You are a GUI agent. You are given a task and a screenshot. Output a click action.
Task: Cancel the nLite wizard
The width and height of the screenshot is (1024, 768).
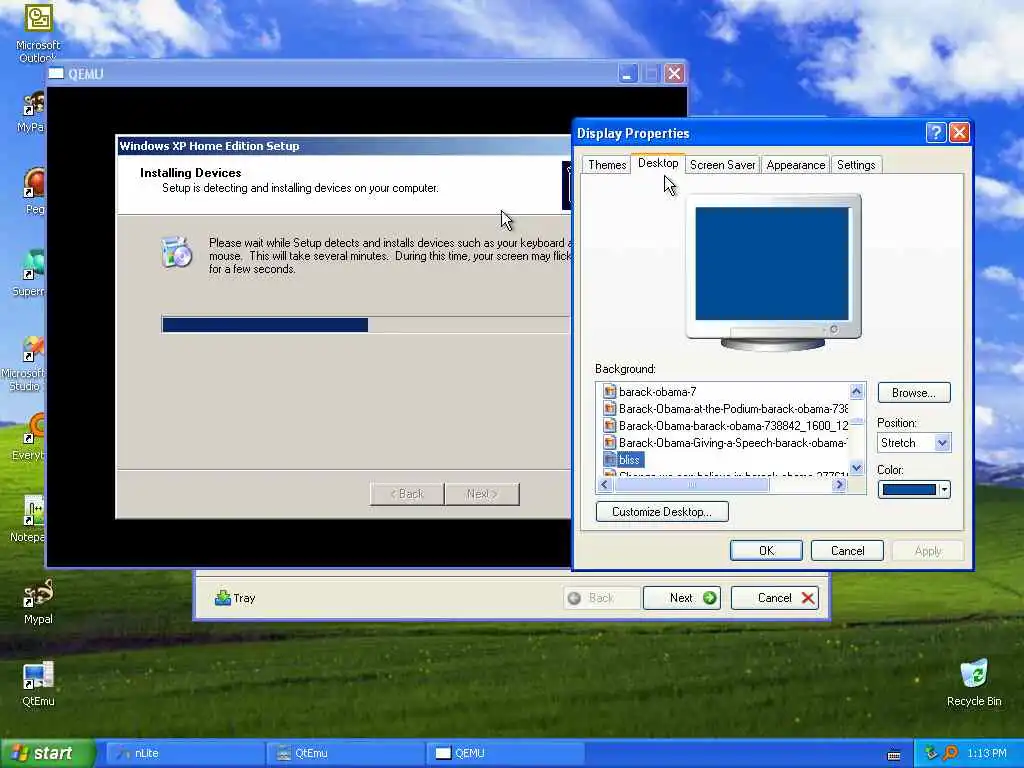tap(775, 598)
